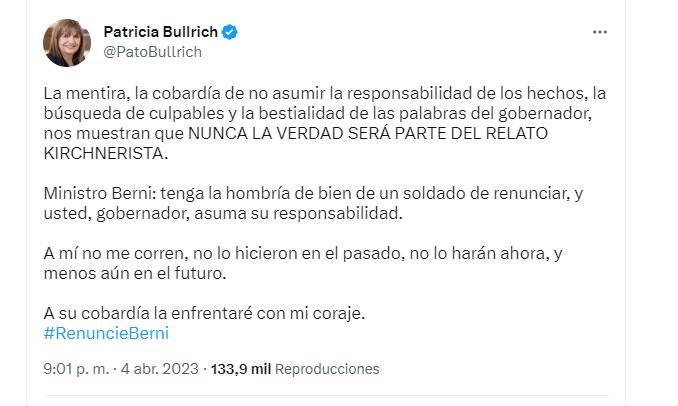Click the Reproducciones label
This screenshot has height=406, width=678.
(327, 369)
